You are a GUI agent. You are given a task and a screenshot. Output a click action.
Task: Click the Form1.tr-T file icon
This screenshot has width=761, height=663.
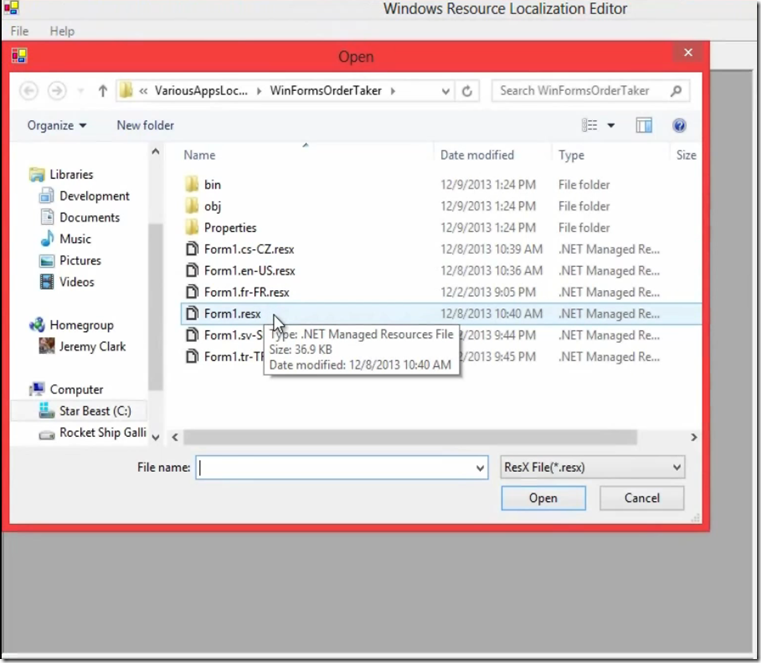click(192, 357)
